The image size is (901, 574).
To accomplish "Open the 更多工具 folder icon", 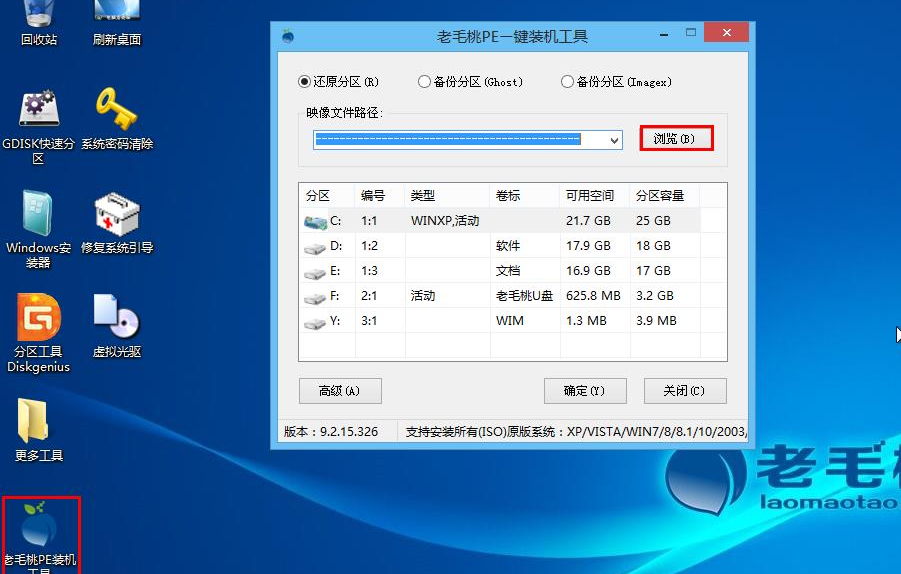I will click(38, 430).
